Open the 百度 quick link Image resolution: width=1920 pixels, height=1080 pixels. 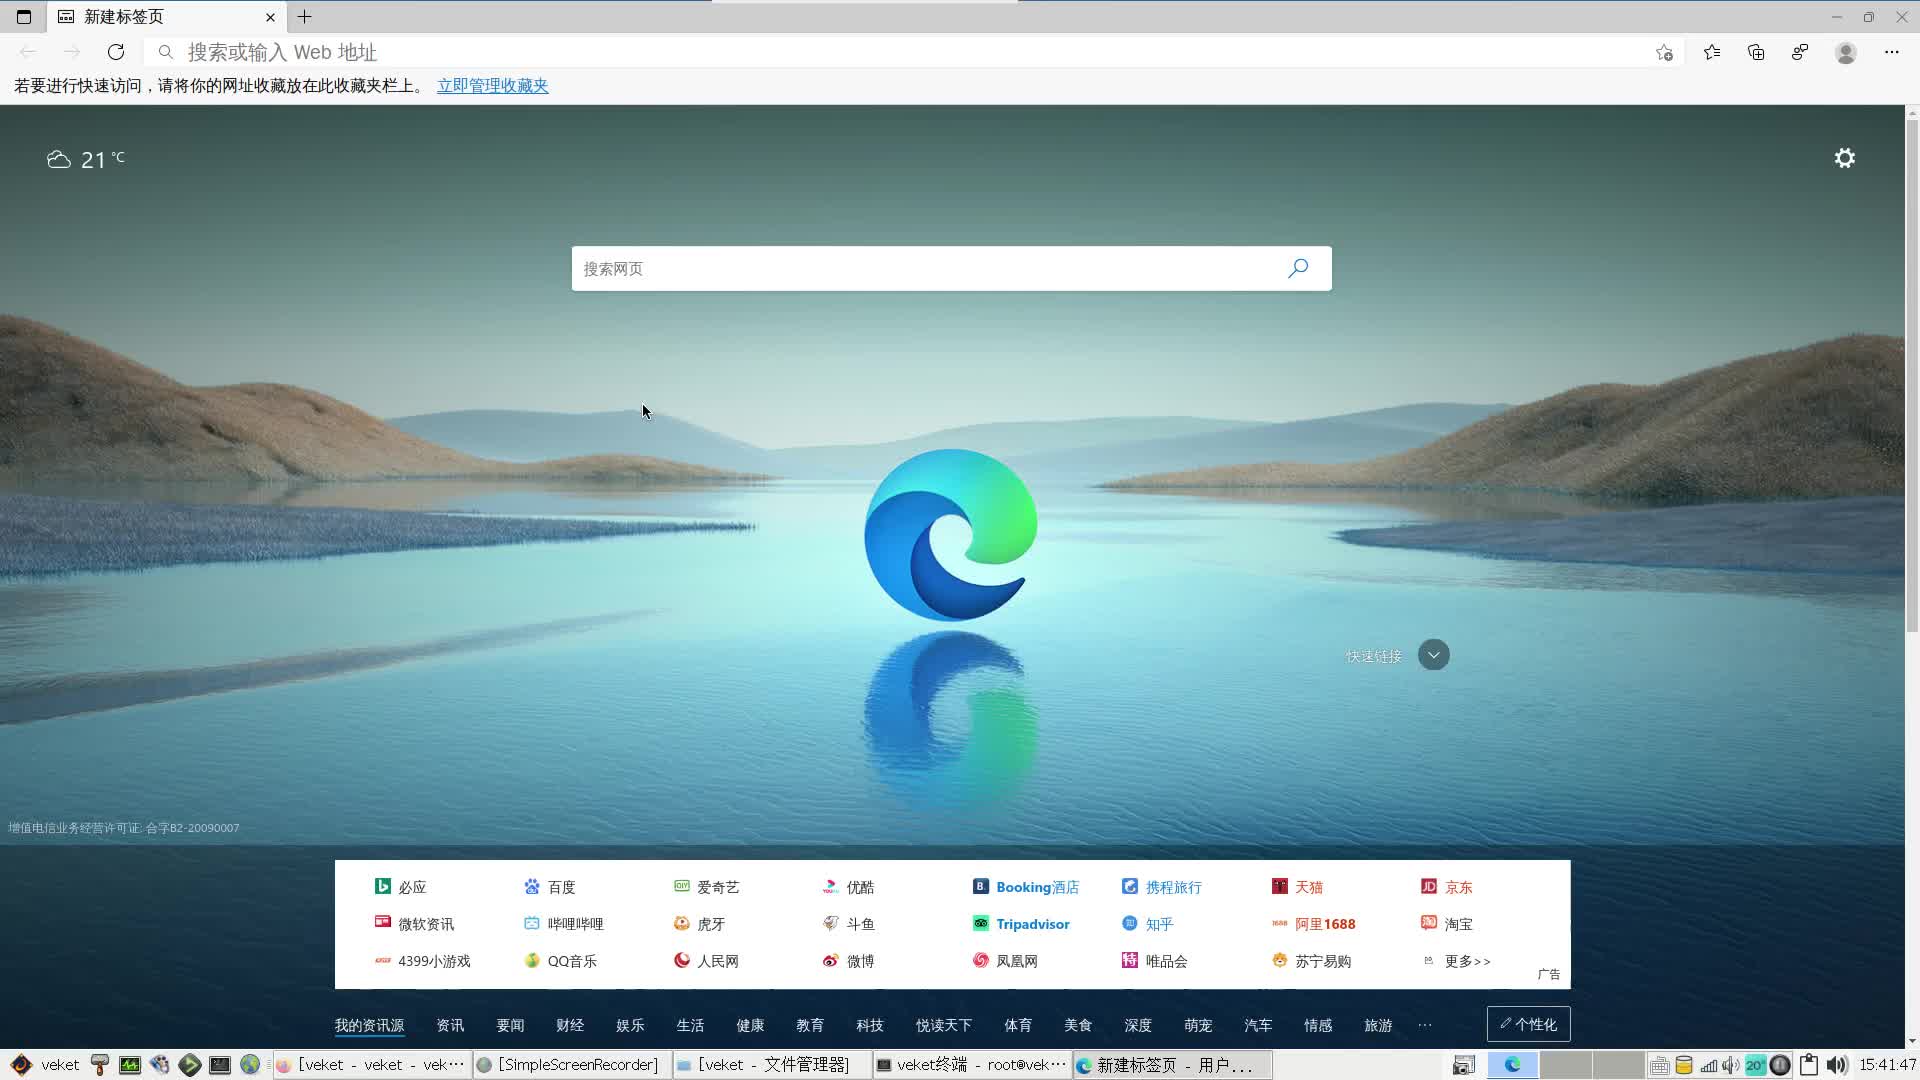click(x=550, y=887)
